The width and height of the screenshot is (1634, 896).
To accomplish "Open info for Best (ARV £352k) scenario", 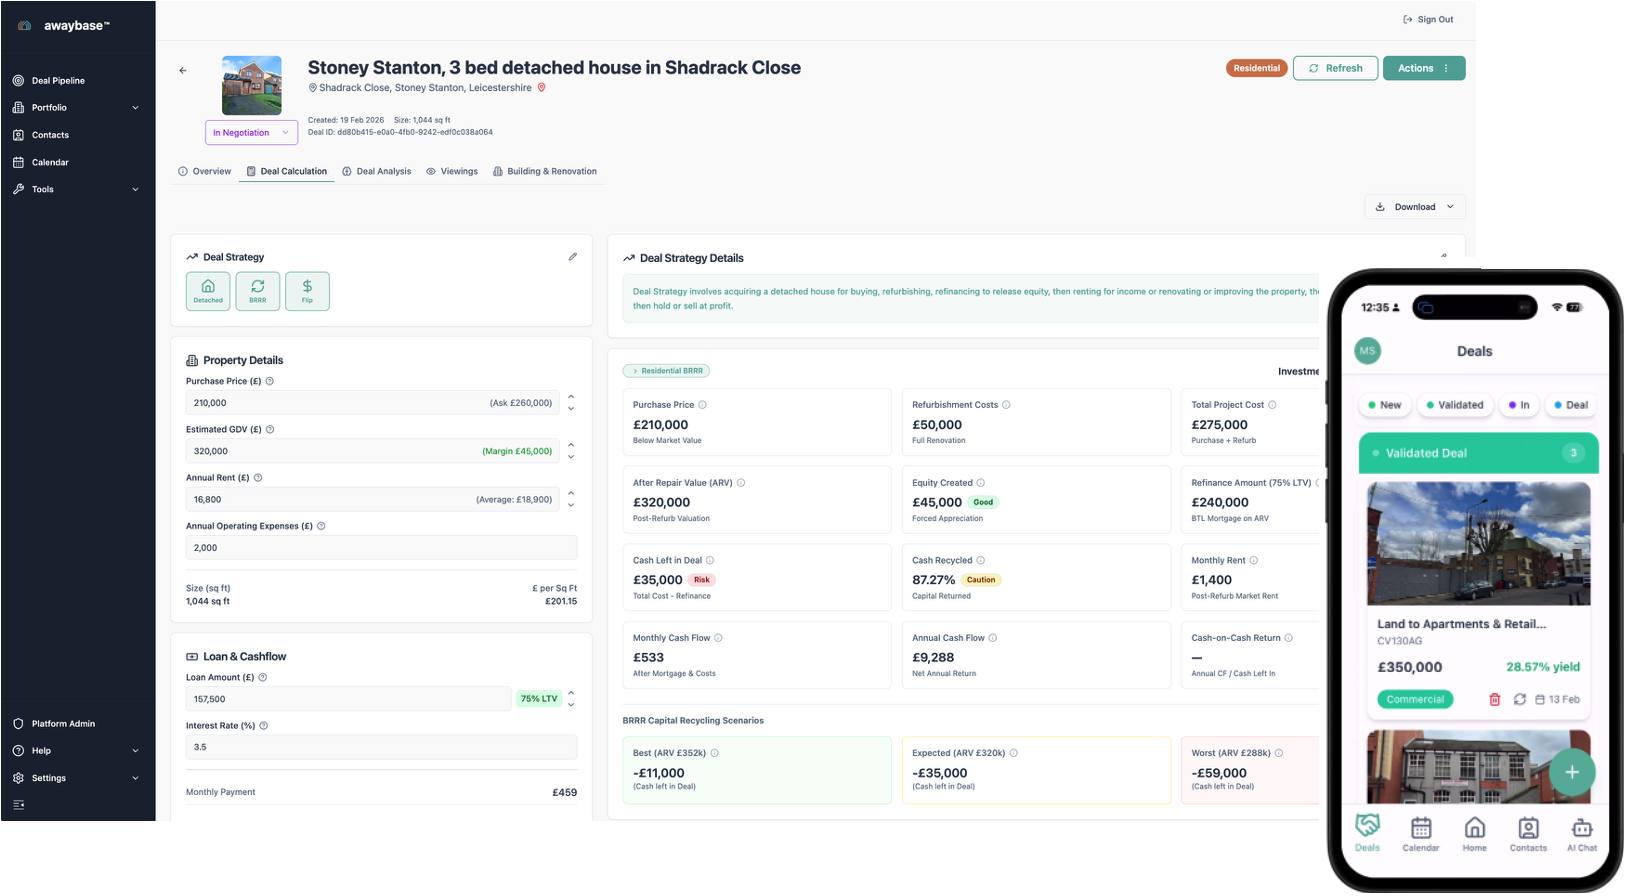I will (x=715, y=753).
